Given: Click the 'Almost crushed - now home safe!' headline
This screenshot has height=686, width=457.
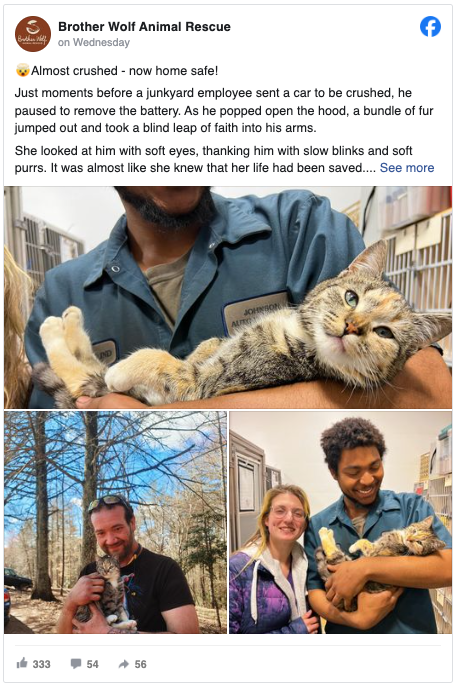Looking at the screenshot, I should click(x=124, y=70).
